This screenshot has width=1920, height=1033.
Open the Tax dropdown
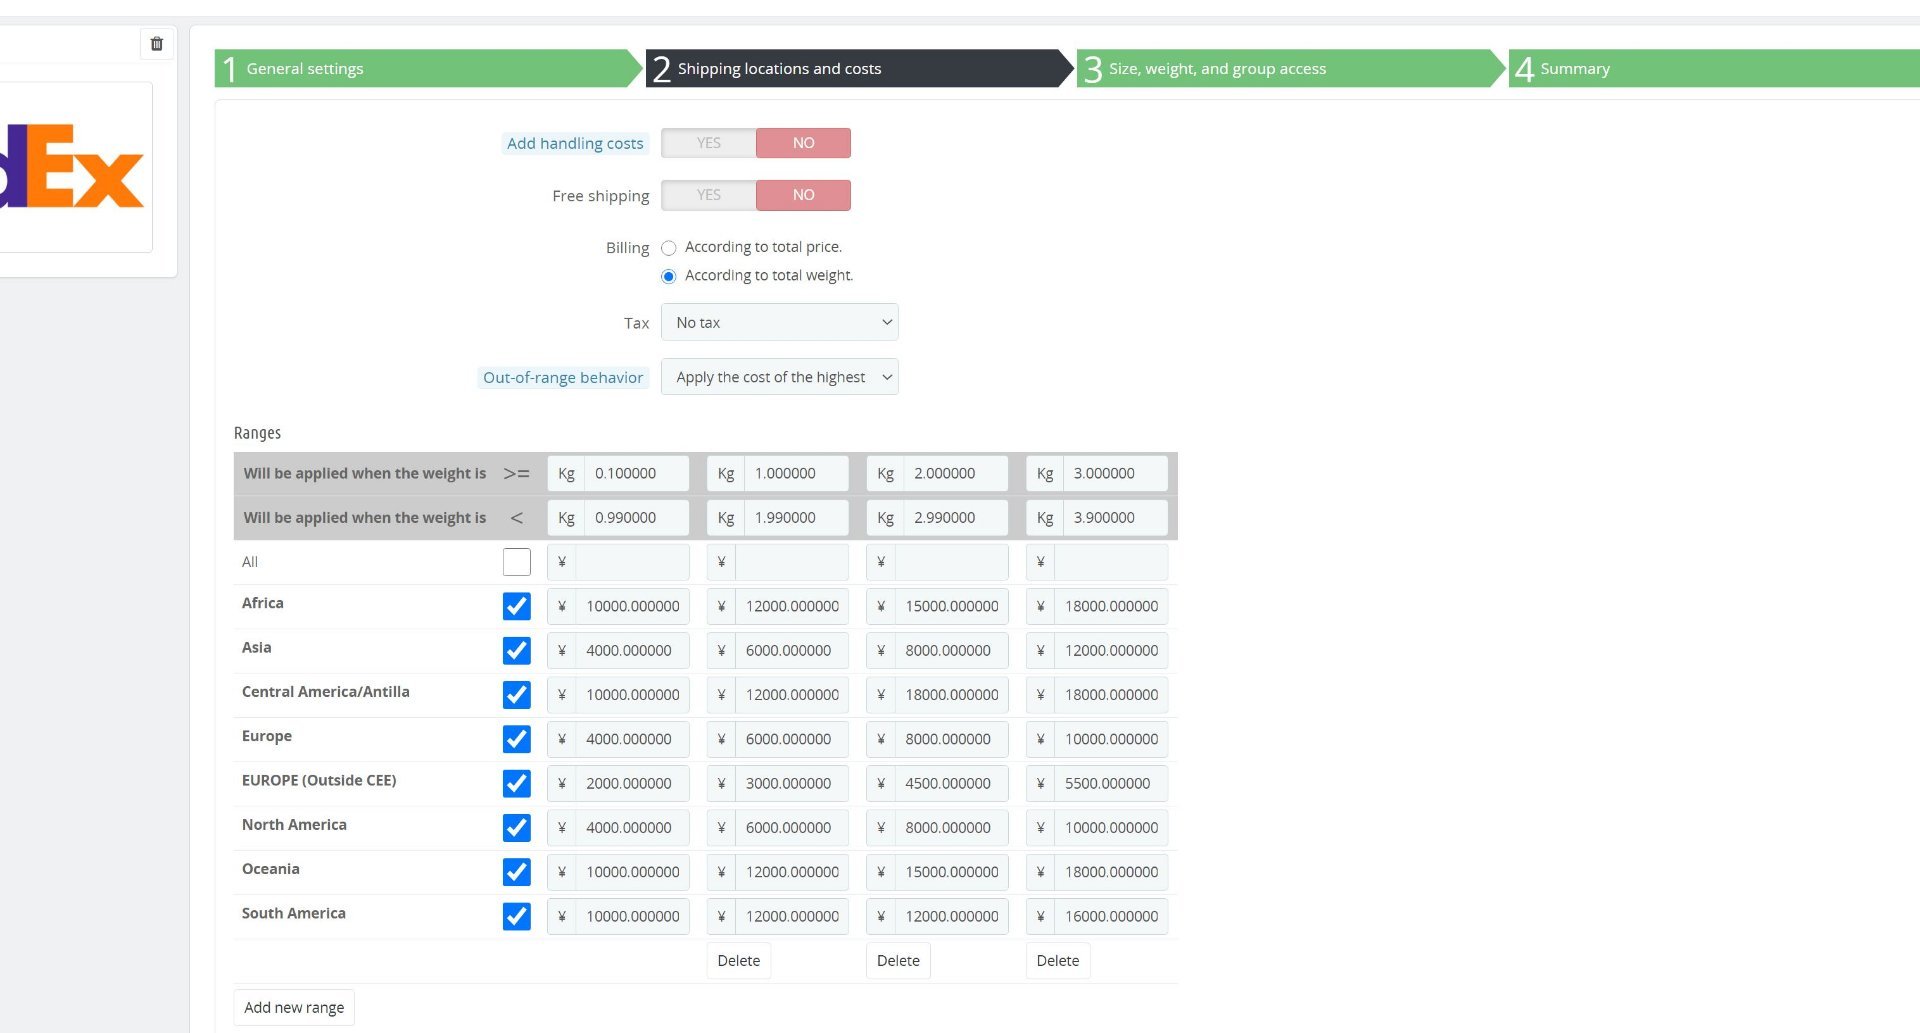[780, 322]
